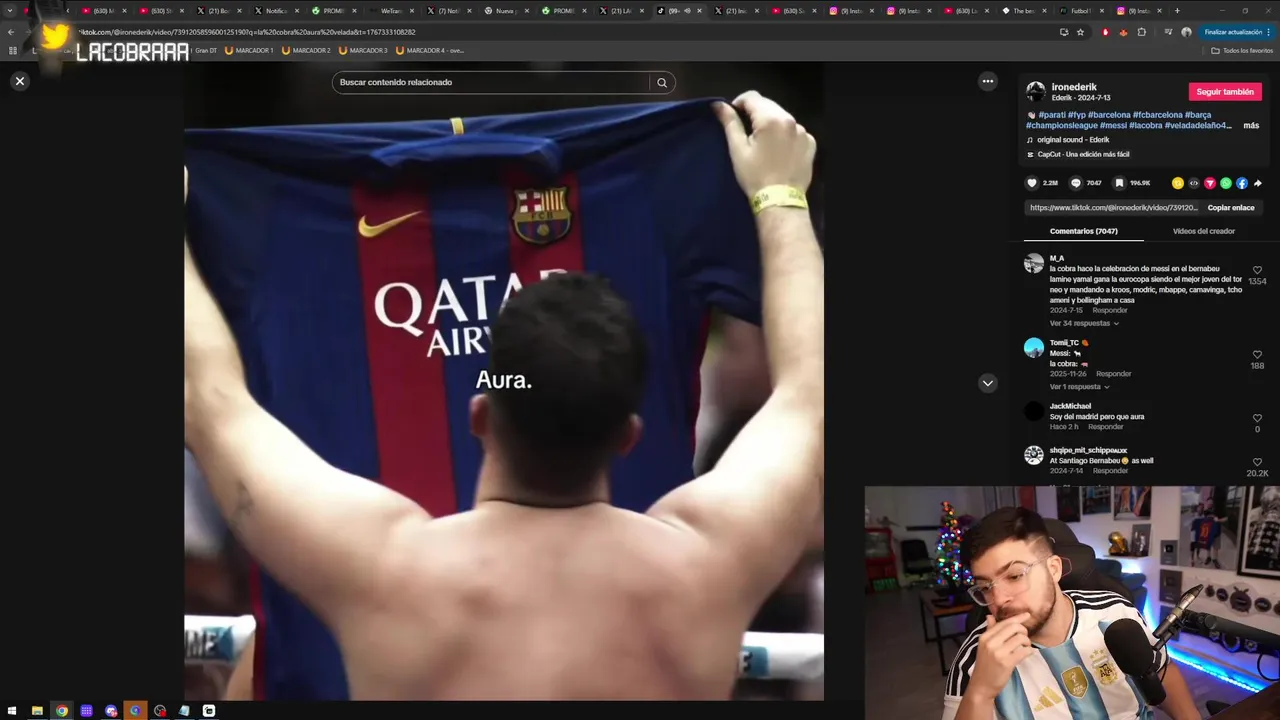This screenshot has height=720, width=1280.
Task: Open the 'MARCADOR 1' bookmark
Action: [x=249, y=50]
